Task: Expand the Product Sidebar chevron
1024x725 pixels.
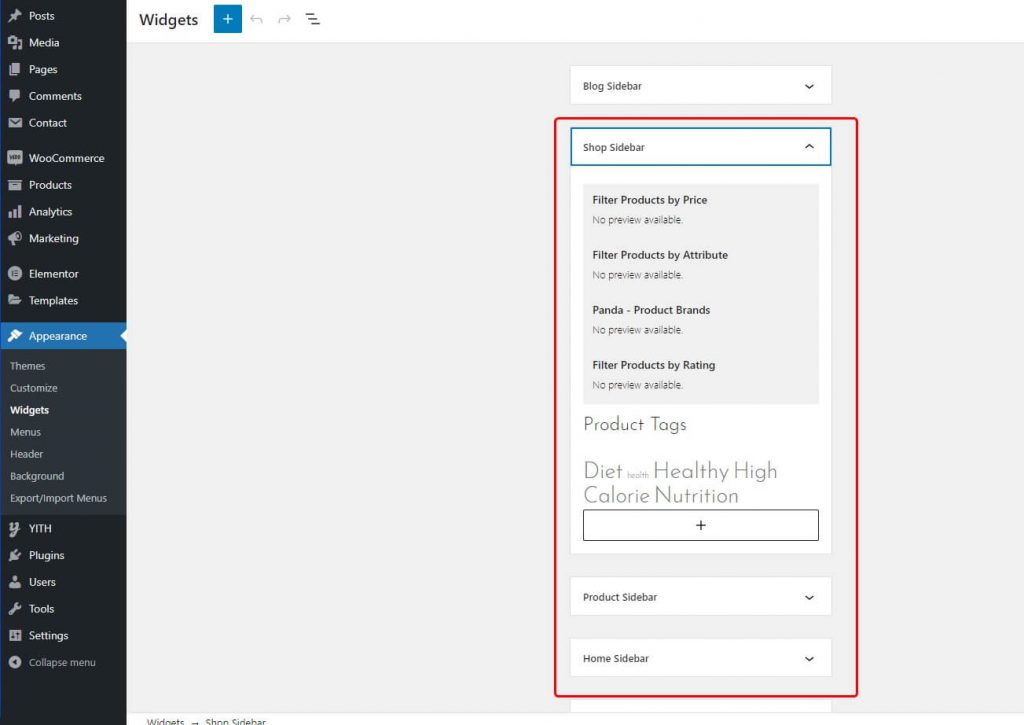Action: pos(809,597)
